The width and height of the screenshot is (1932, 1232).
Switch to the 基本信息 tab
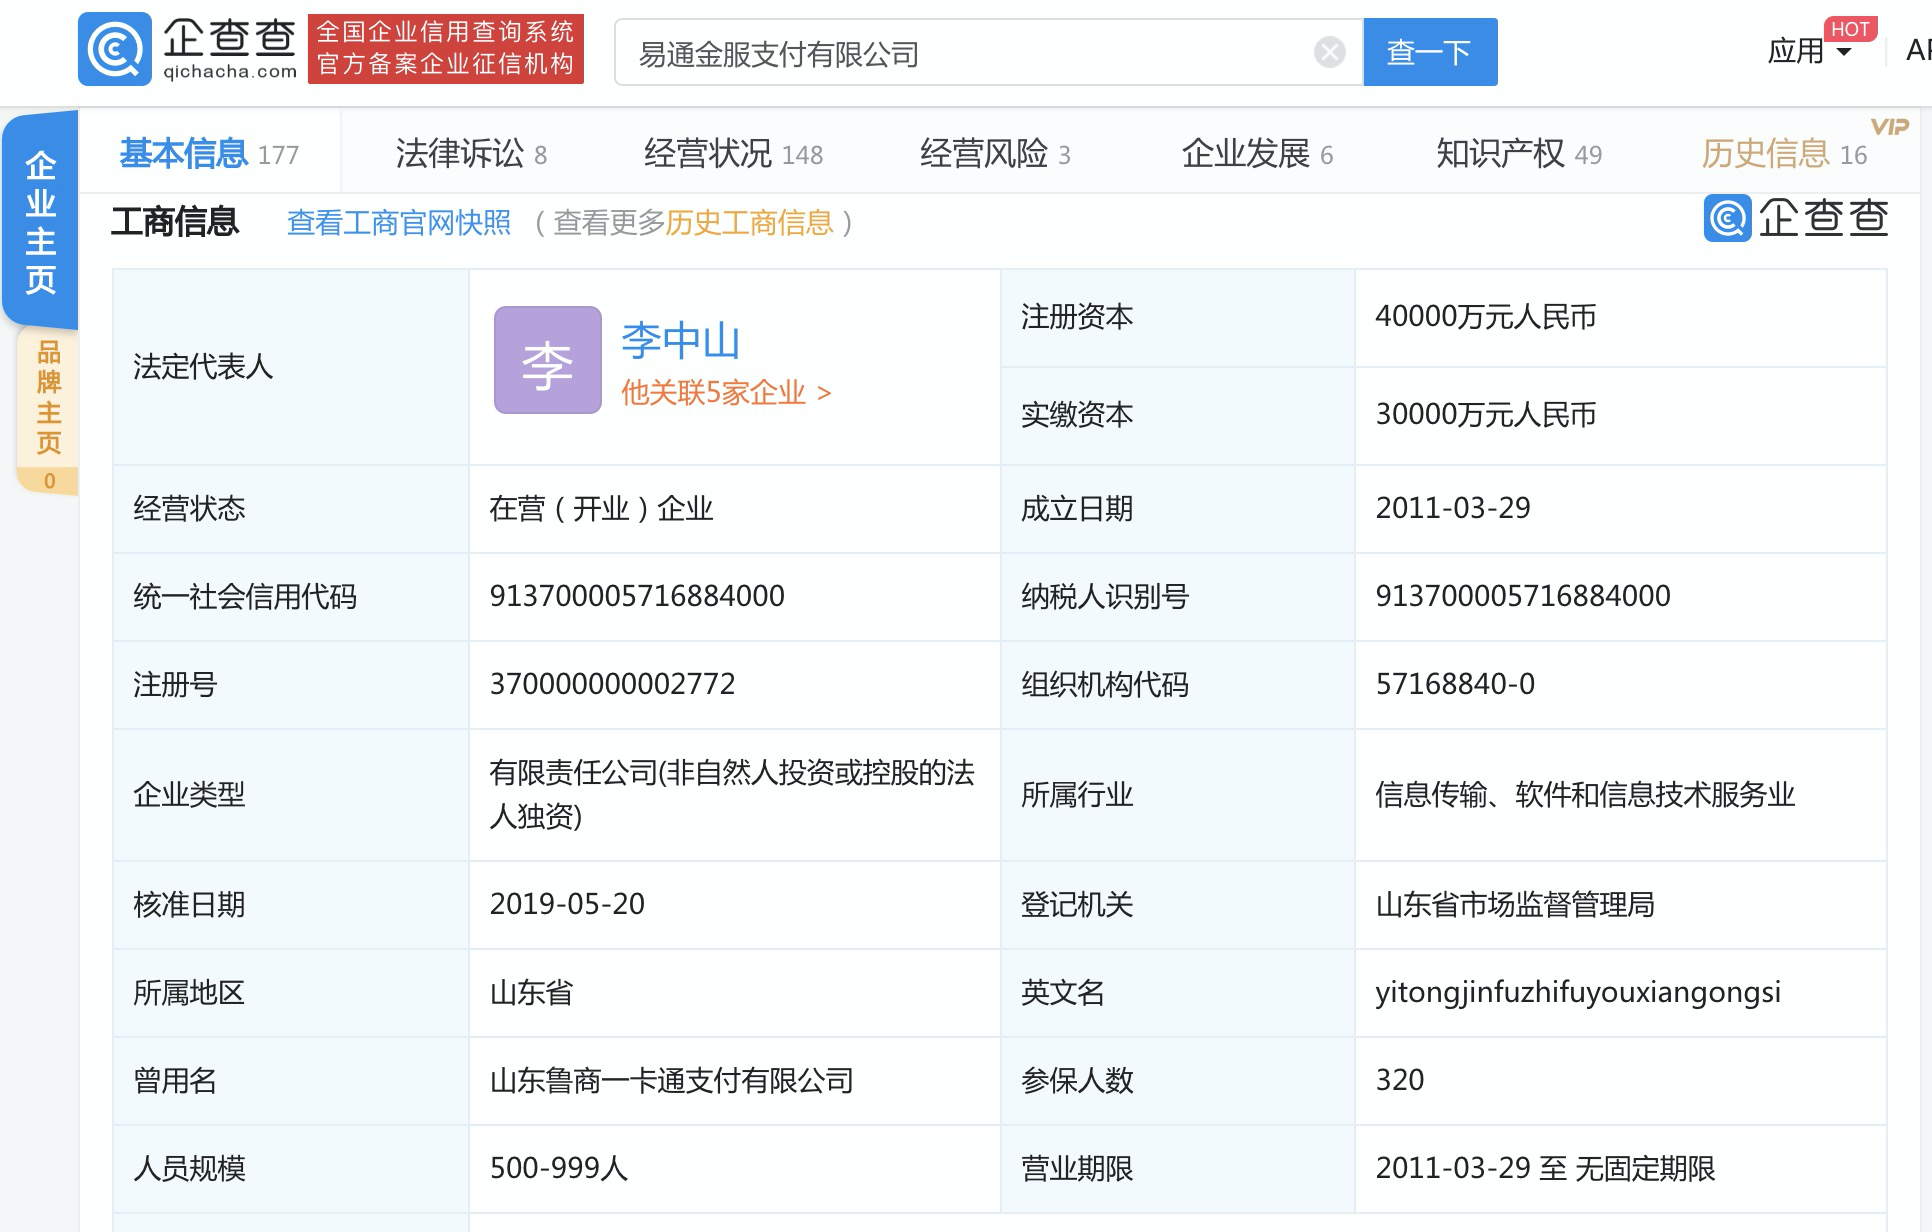209,154
